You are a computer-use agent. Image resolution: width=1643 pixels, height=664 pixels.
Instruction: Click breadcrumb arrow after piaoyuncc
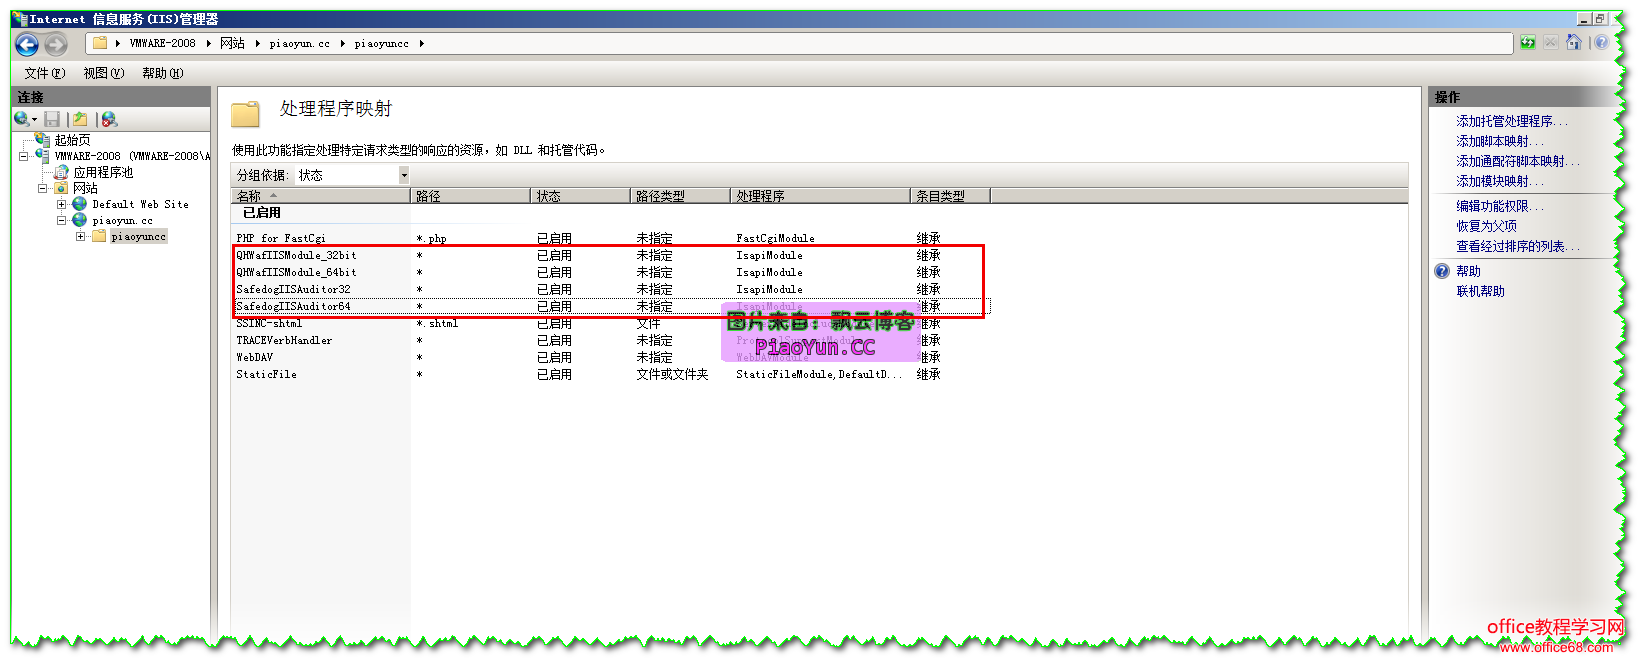pyautogui.click(x=421, y=43)
